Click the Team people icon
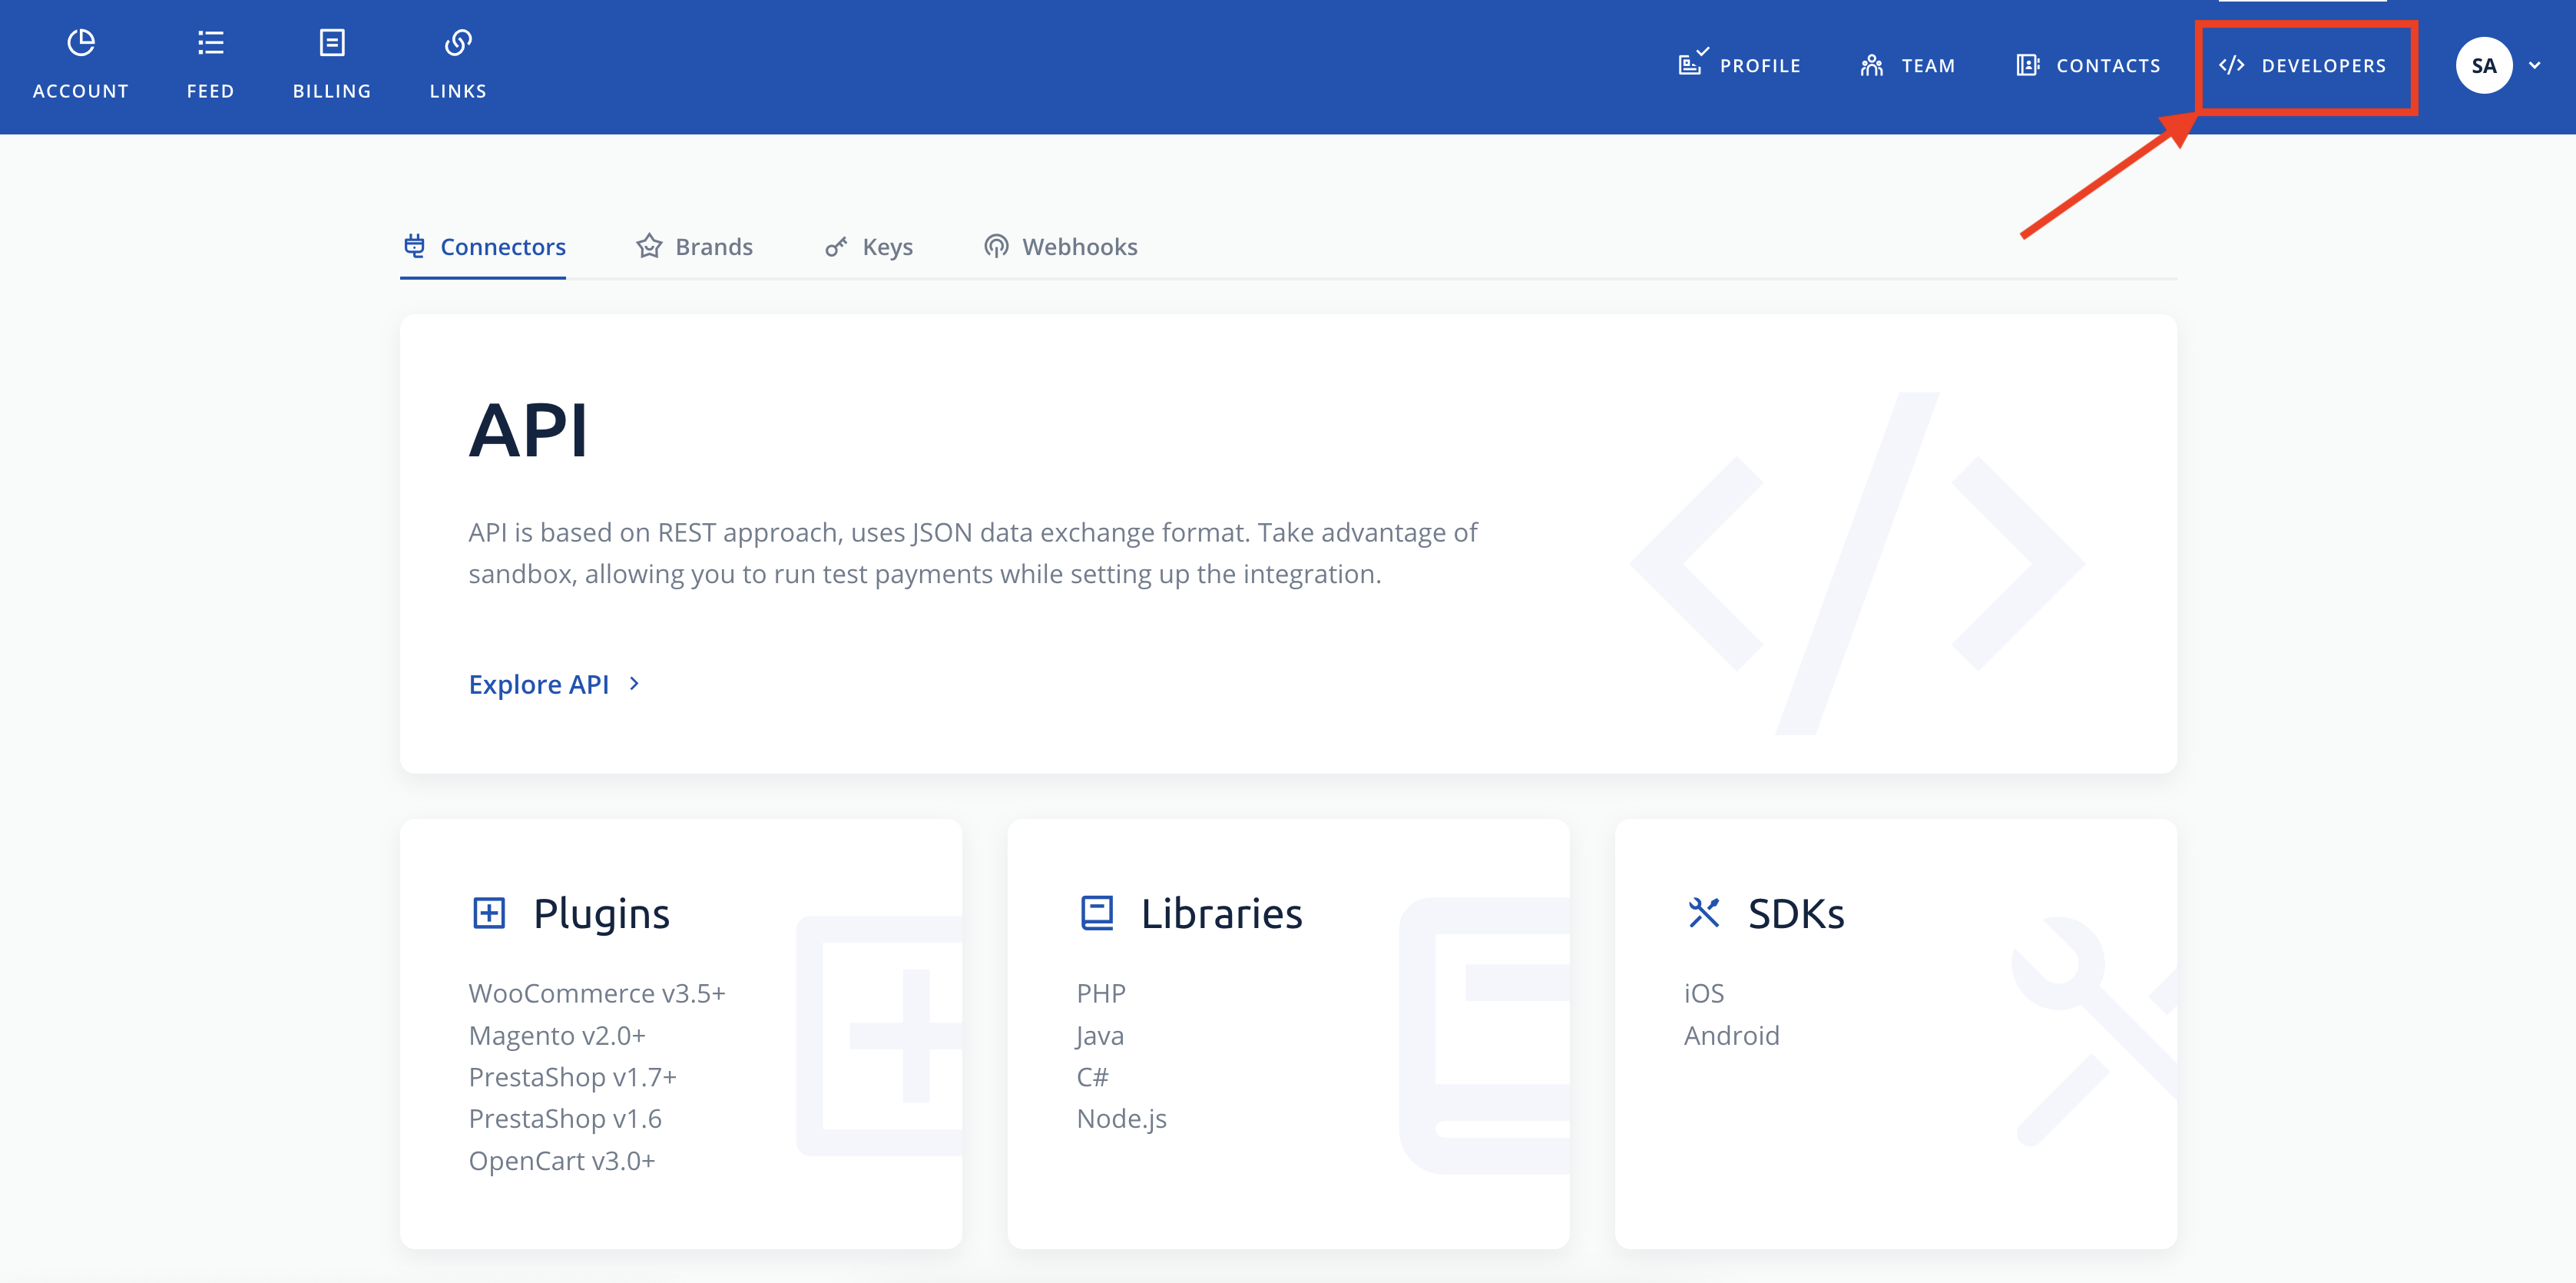The width and height of the screenshot is (2576, 1283). pos(1871,66)
